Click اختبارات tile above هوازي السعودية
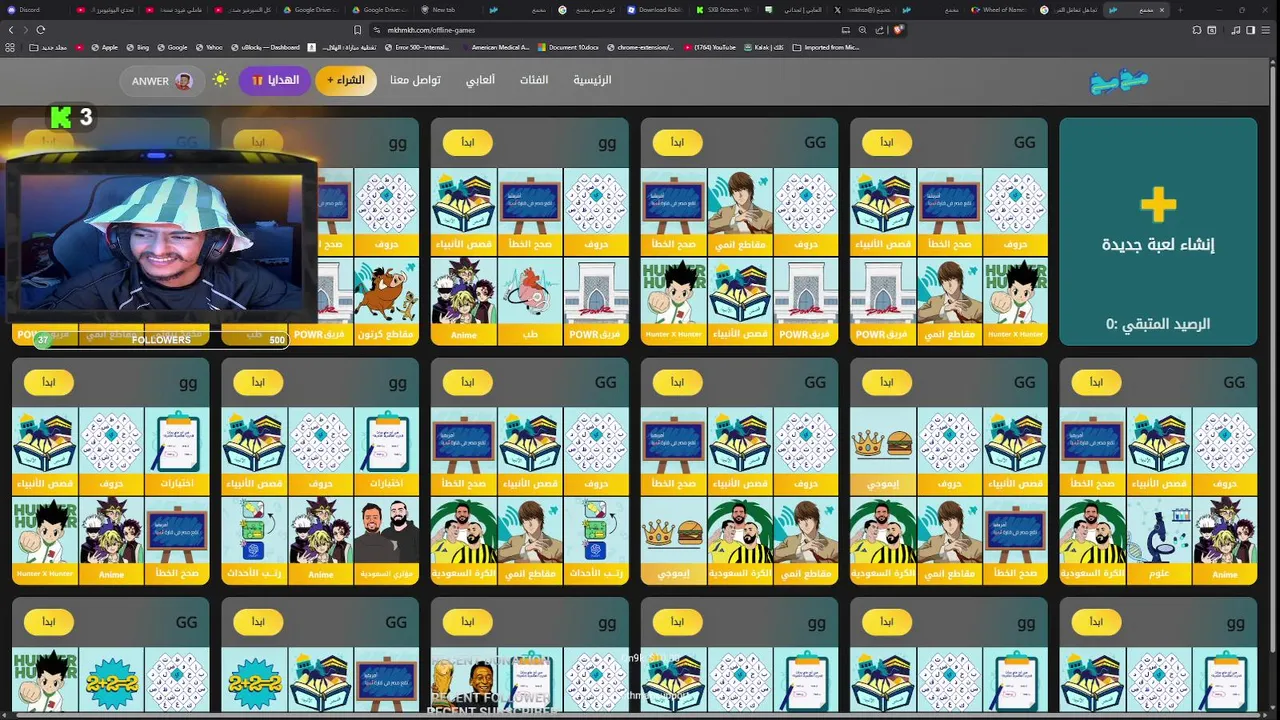The width and height of the screenshot is (1280, 720). click(x=386, y=451)
